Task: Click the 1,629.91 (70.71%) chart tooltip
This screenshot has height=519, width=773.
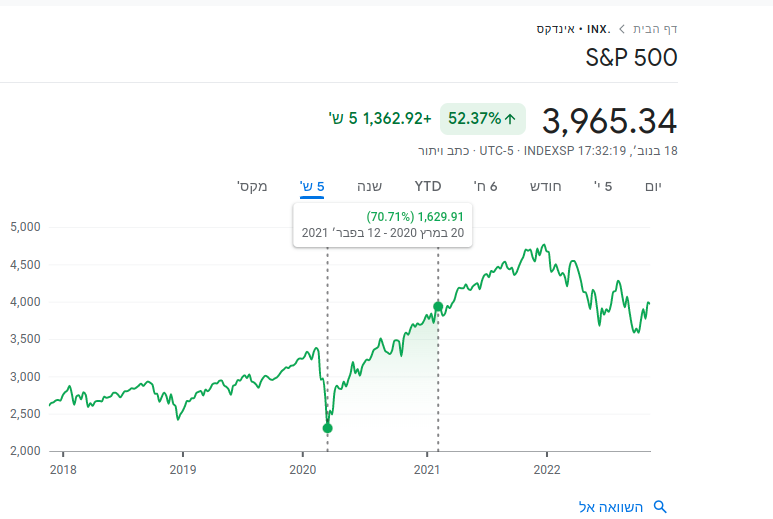Action: [x=382, y=224]
